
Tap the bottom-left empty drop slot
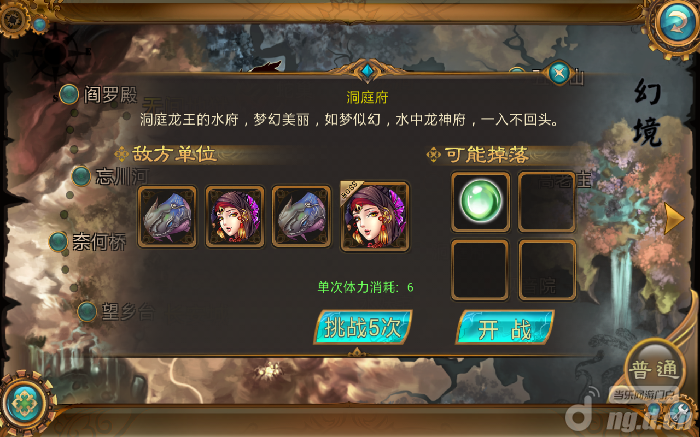point(480,270)
